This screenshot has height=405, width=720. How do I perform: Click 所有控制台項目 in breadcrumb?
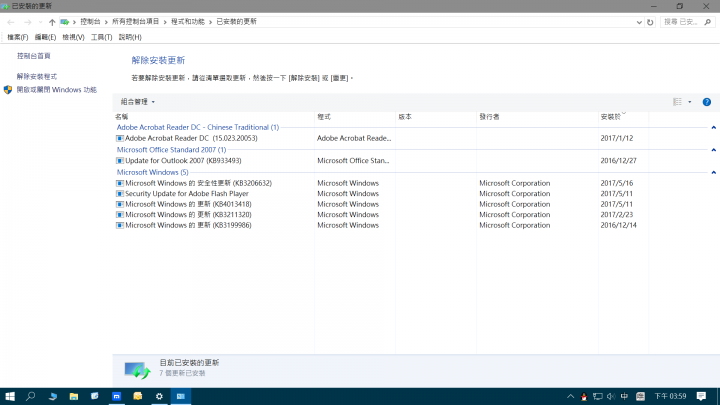click(x=135, y=22)
